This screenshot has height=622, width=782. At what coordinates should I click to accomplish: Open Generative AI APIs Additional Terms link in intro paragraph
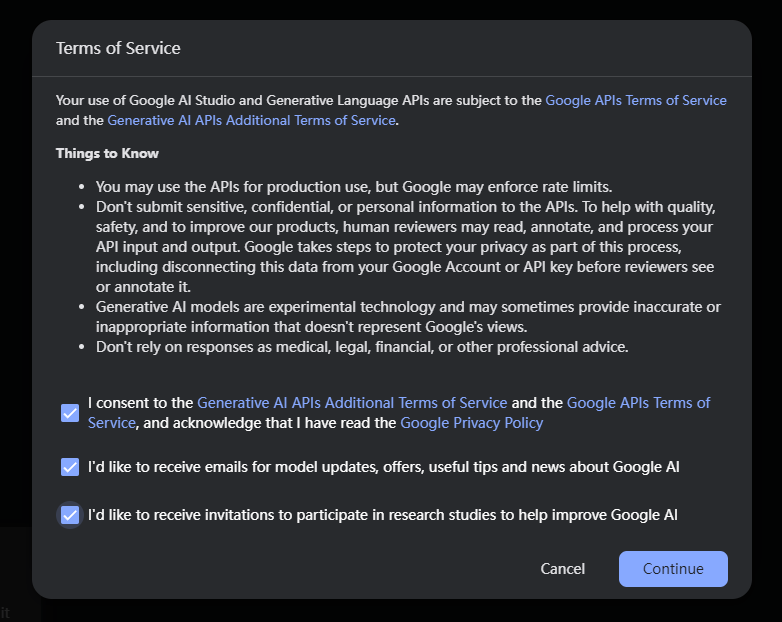(251, 120)
